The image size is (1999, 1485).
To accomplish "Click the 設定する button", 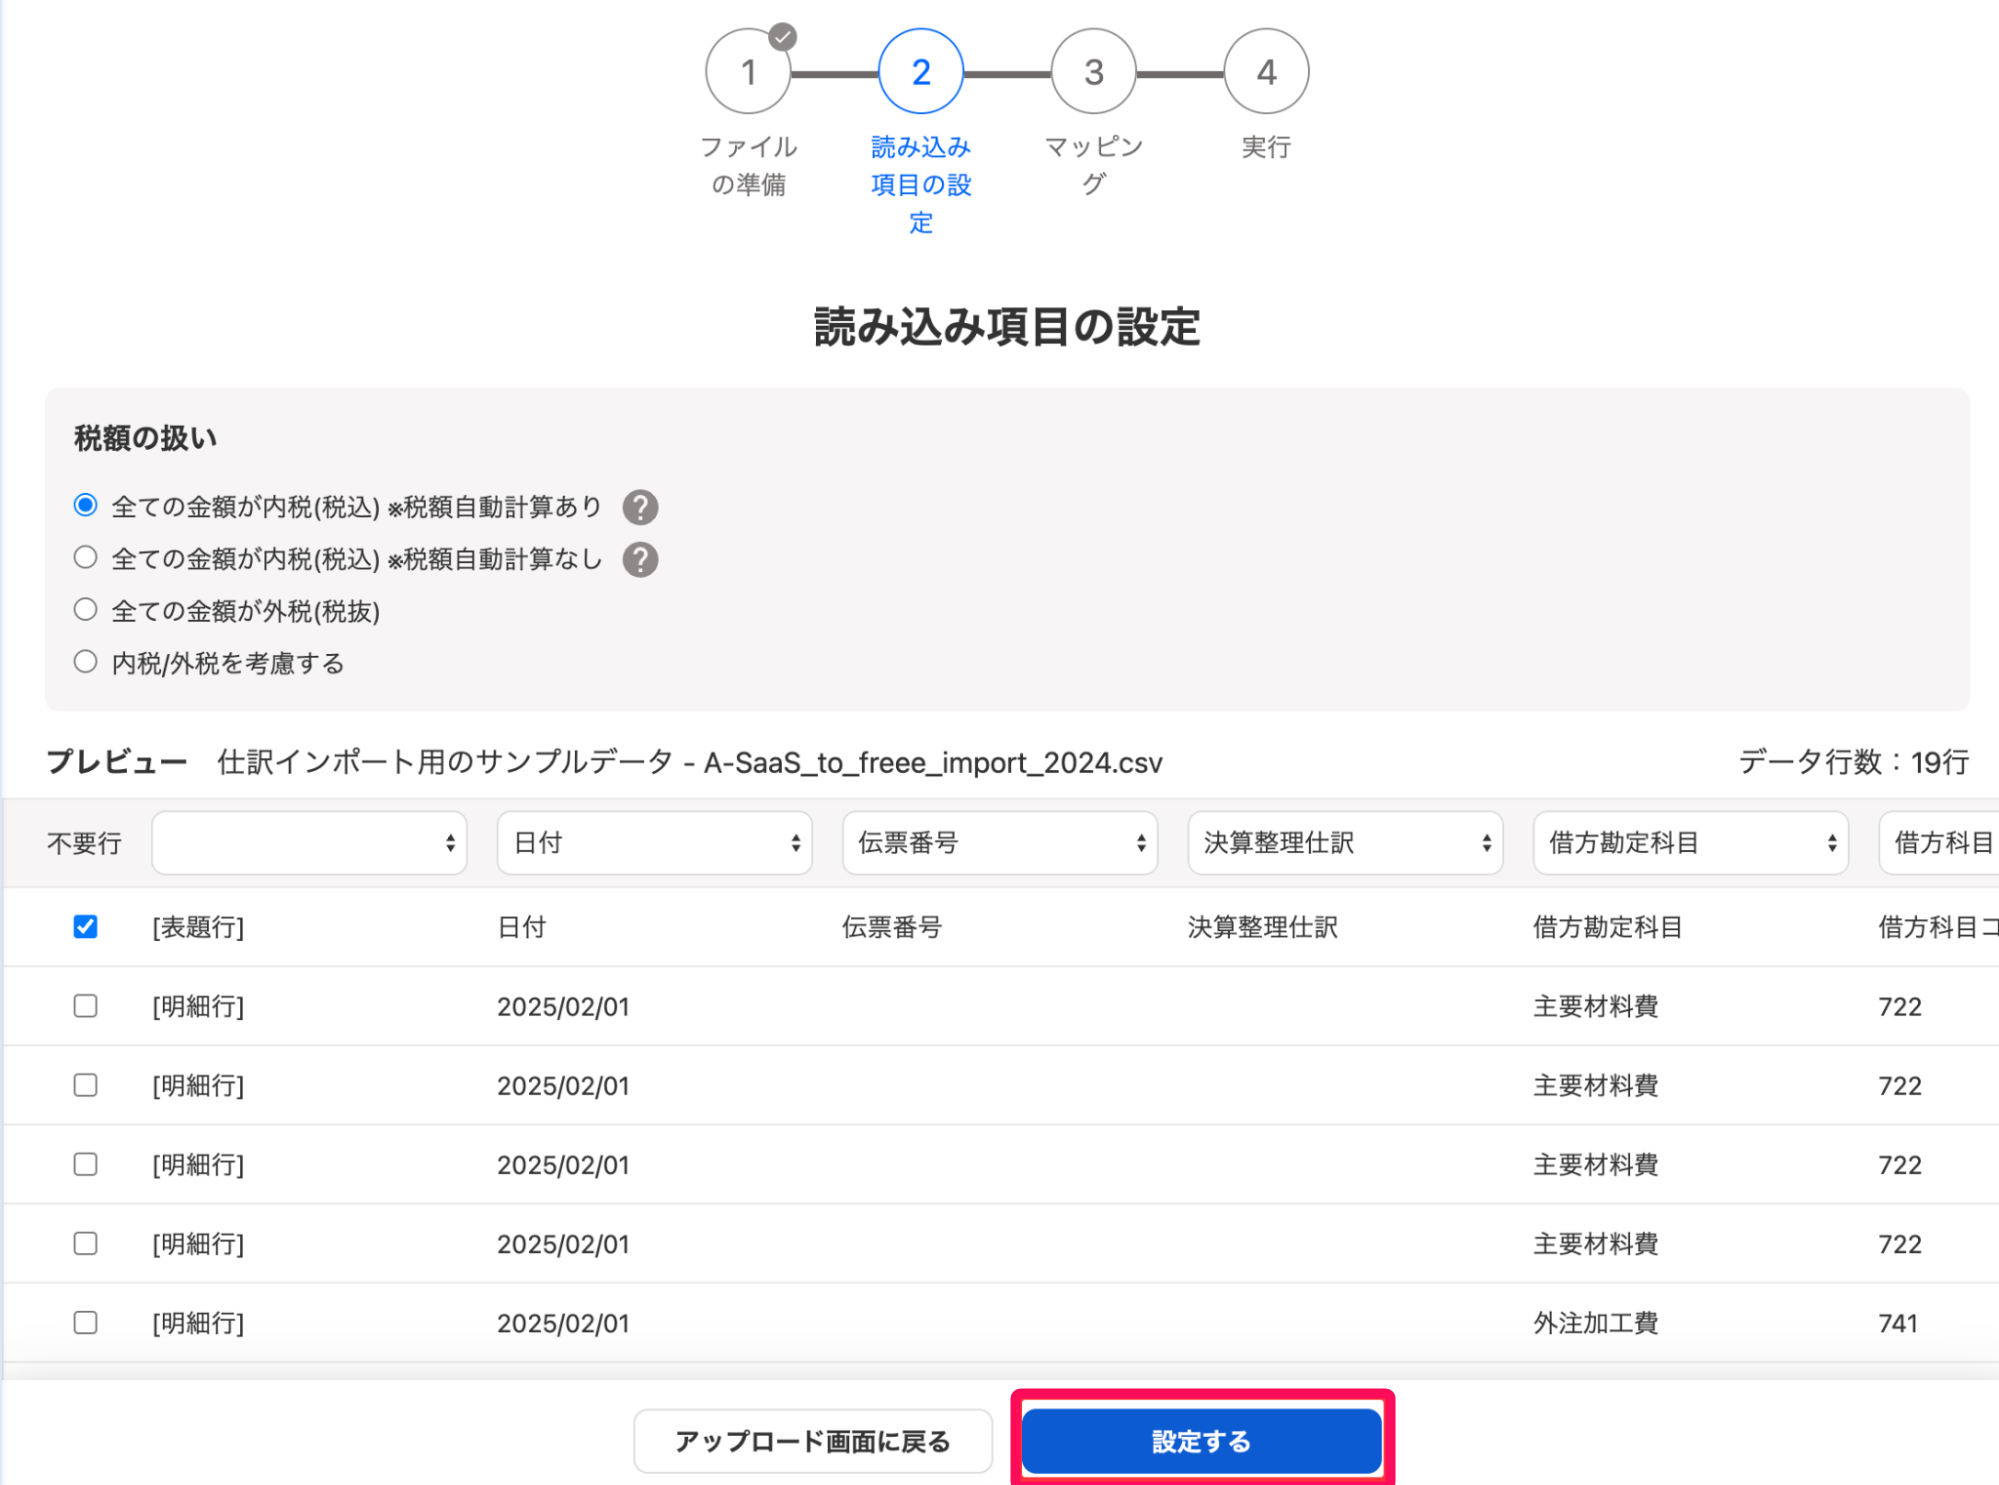I will (x=1201, y=1441).
